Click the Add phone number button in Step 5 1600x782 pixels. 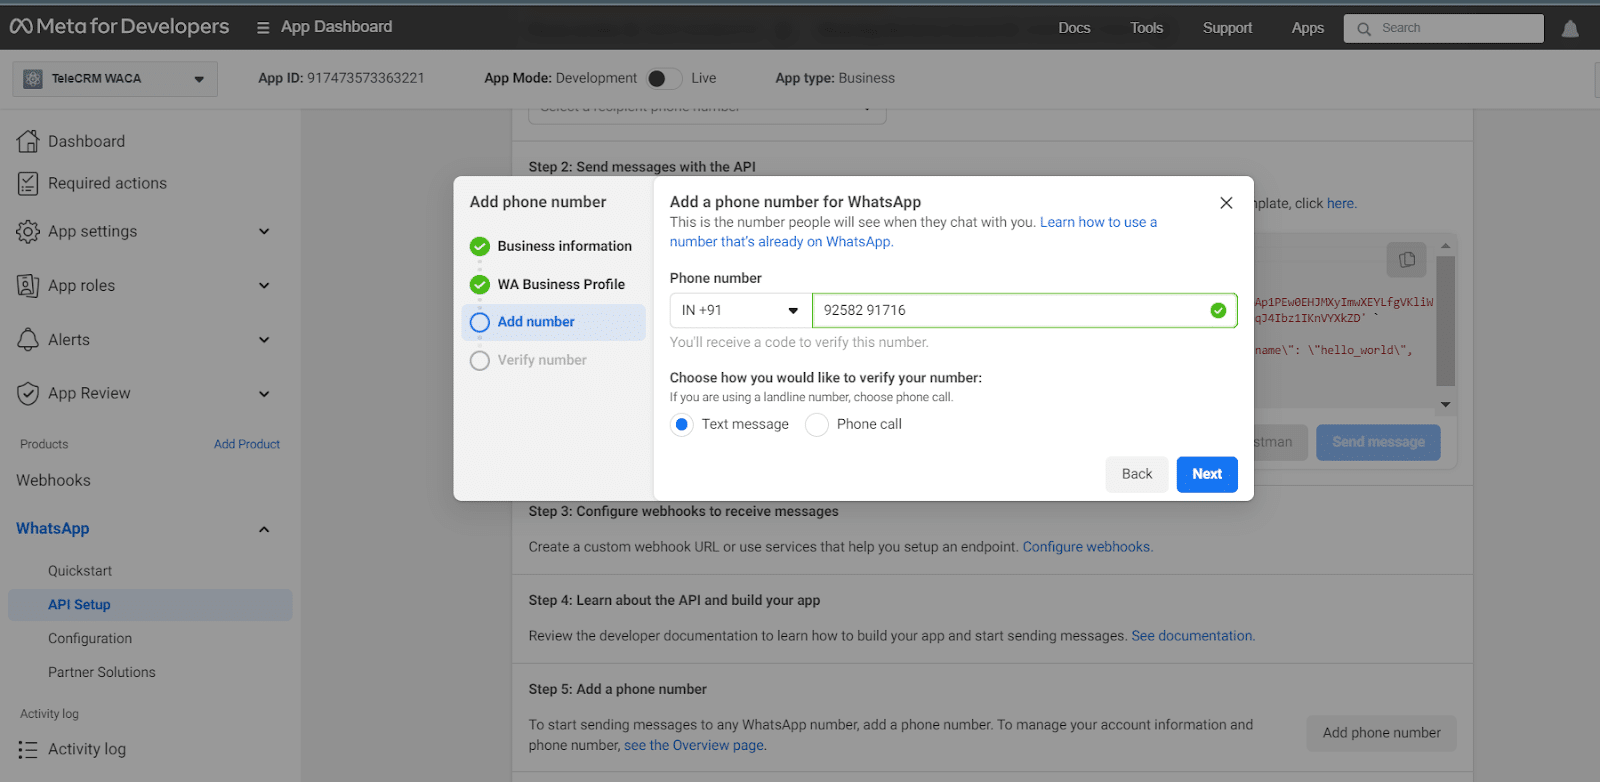(1382, 733)
